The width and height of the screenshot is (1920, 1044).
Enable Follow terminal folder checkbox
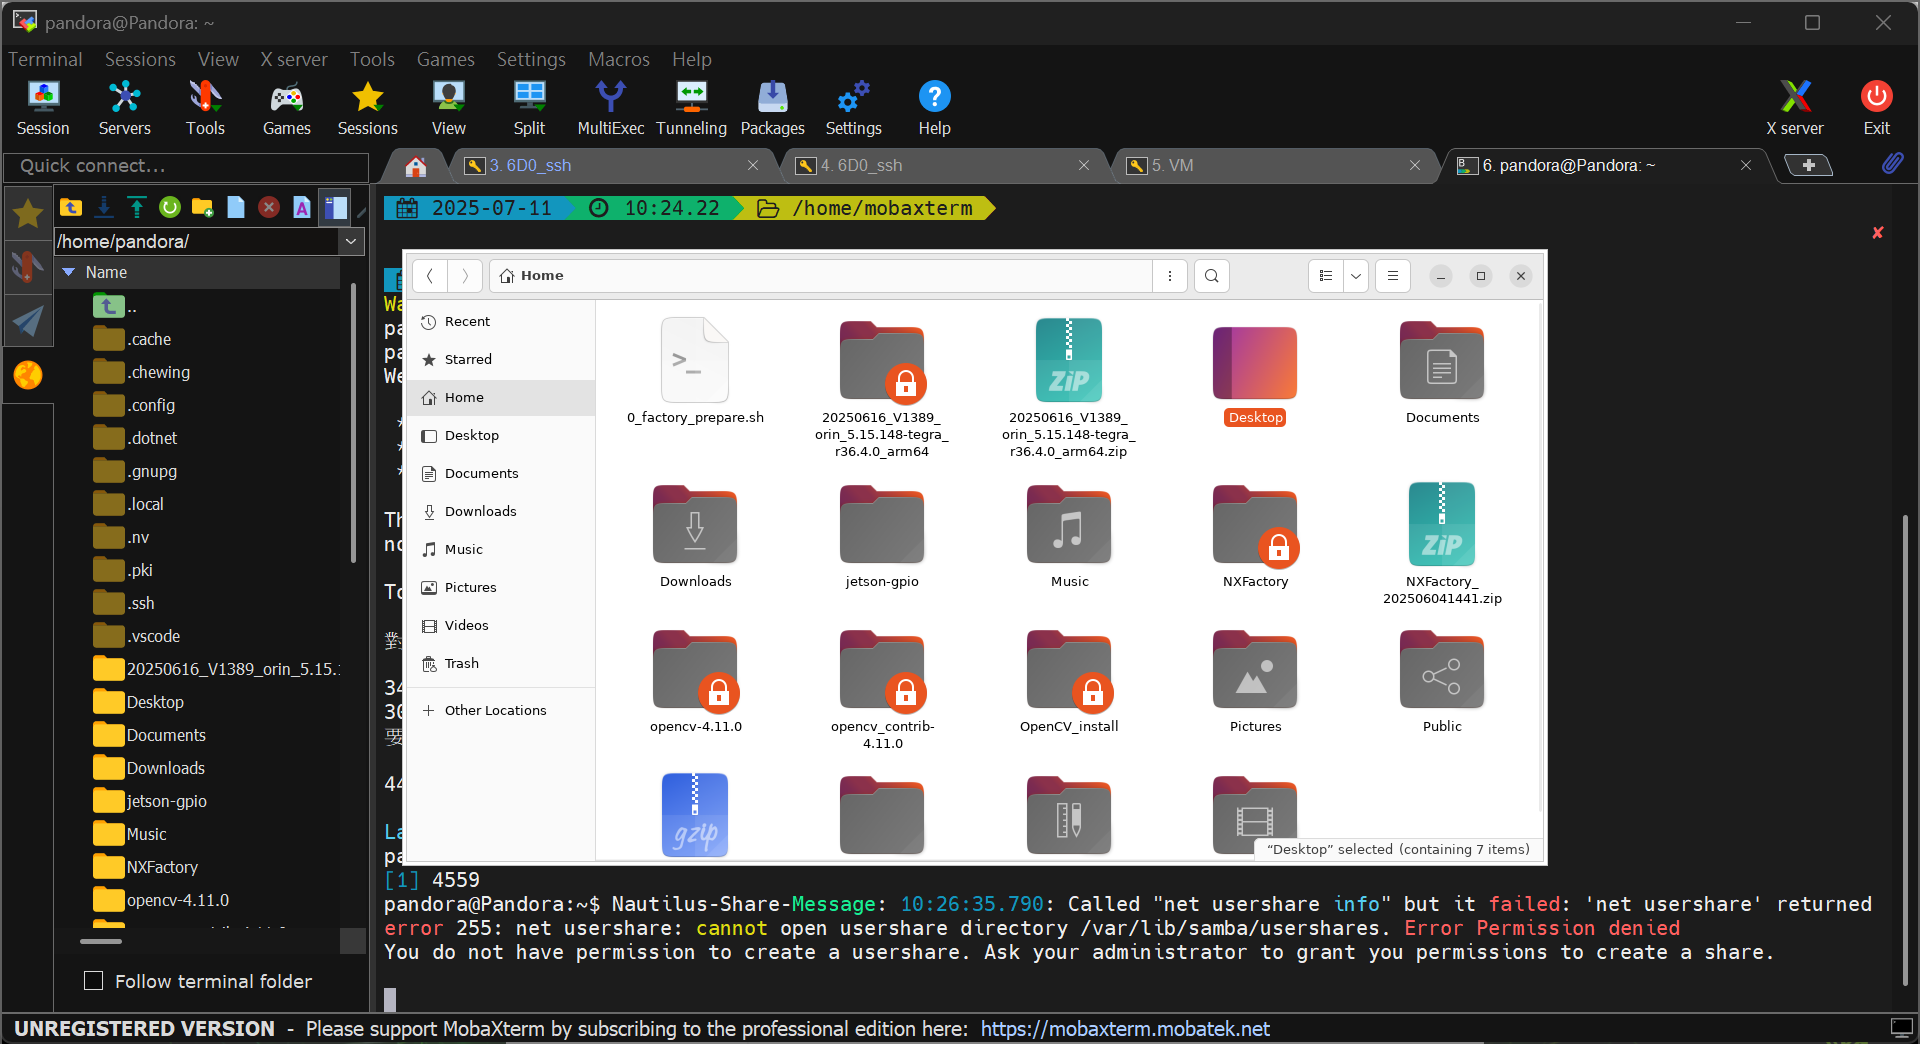[94, 981]
